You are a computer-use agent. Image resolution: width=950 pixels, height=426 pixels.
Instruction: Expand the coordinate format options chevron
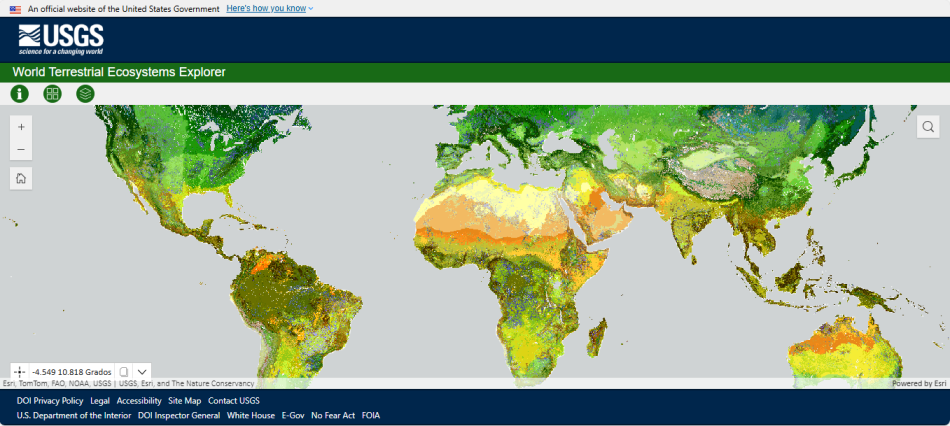[x=142, y=371]
